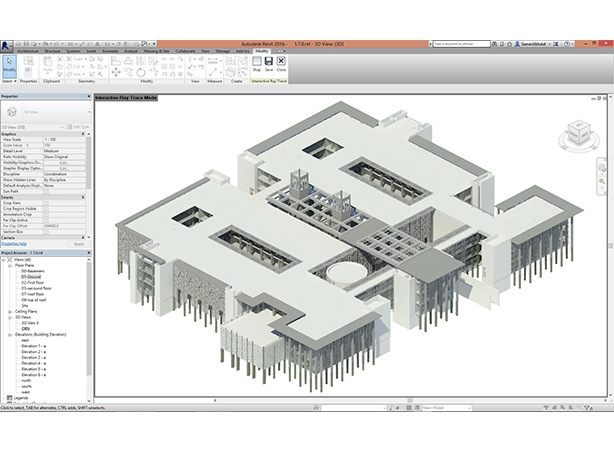Switch to the Massing & Site tab
This screenshot has width=614, height=449.
click(x=158, y=50)
